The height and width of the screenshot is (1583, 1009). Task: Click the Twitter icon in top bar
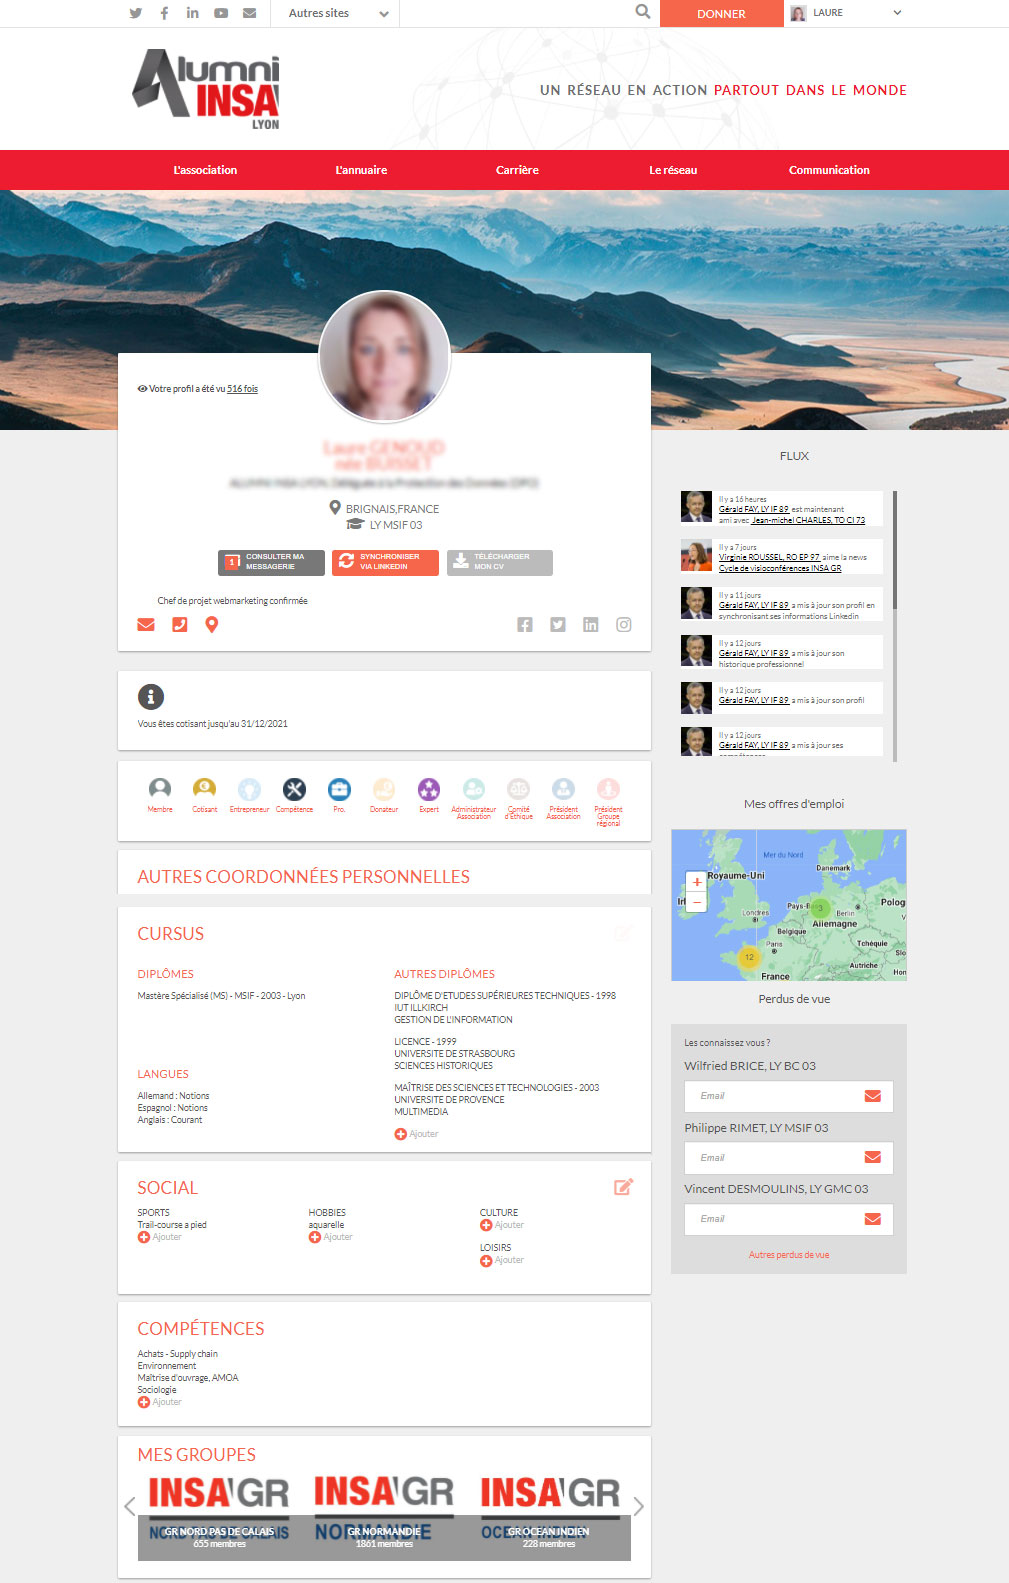[x=136, y=13]
